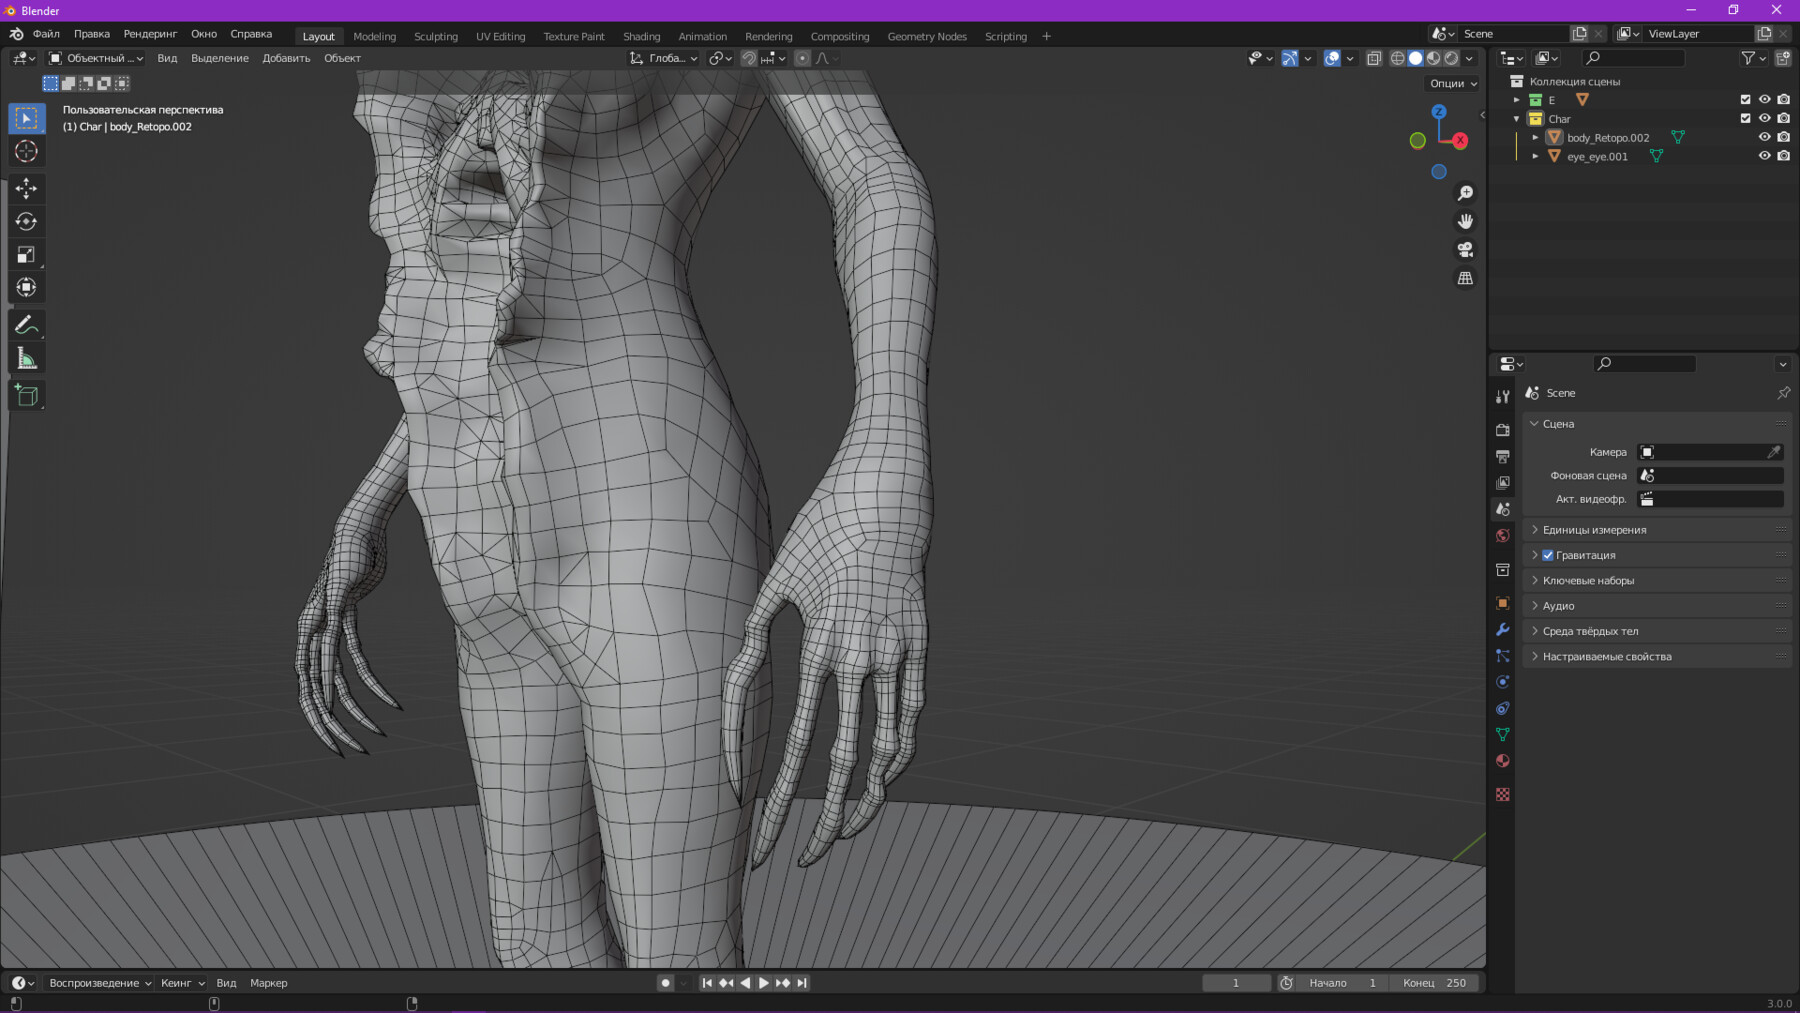This screenshot has height=1013, width=1800.
Task: Hide body_Retopo.002 with eye icon
Action: tap(1764, 137)
